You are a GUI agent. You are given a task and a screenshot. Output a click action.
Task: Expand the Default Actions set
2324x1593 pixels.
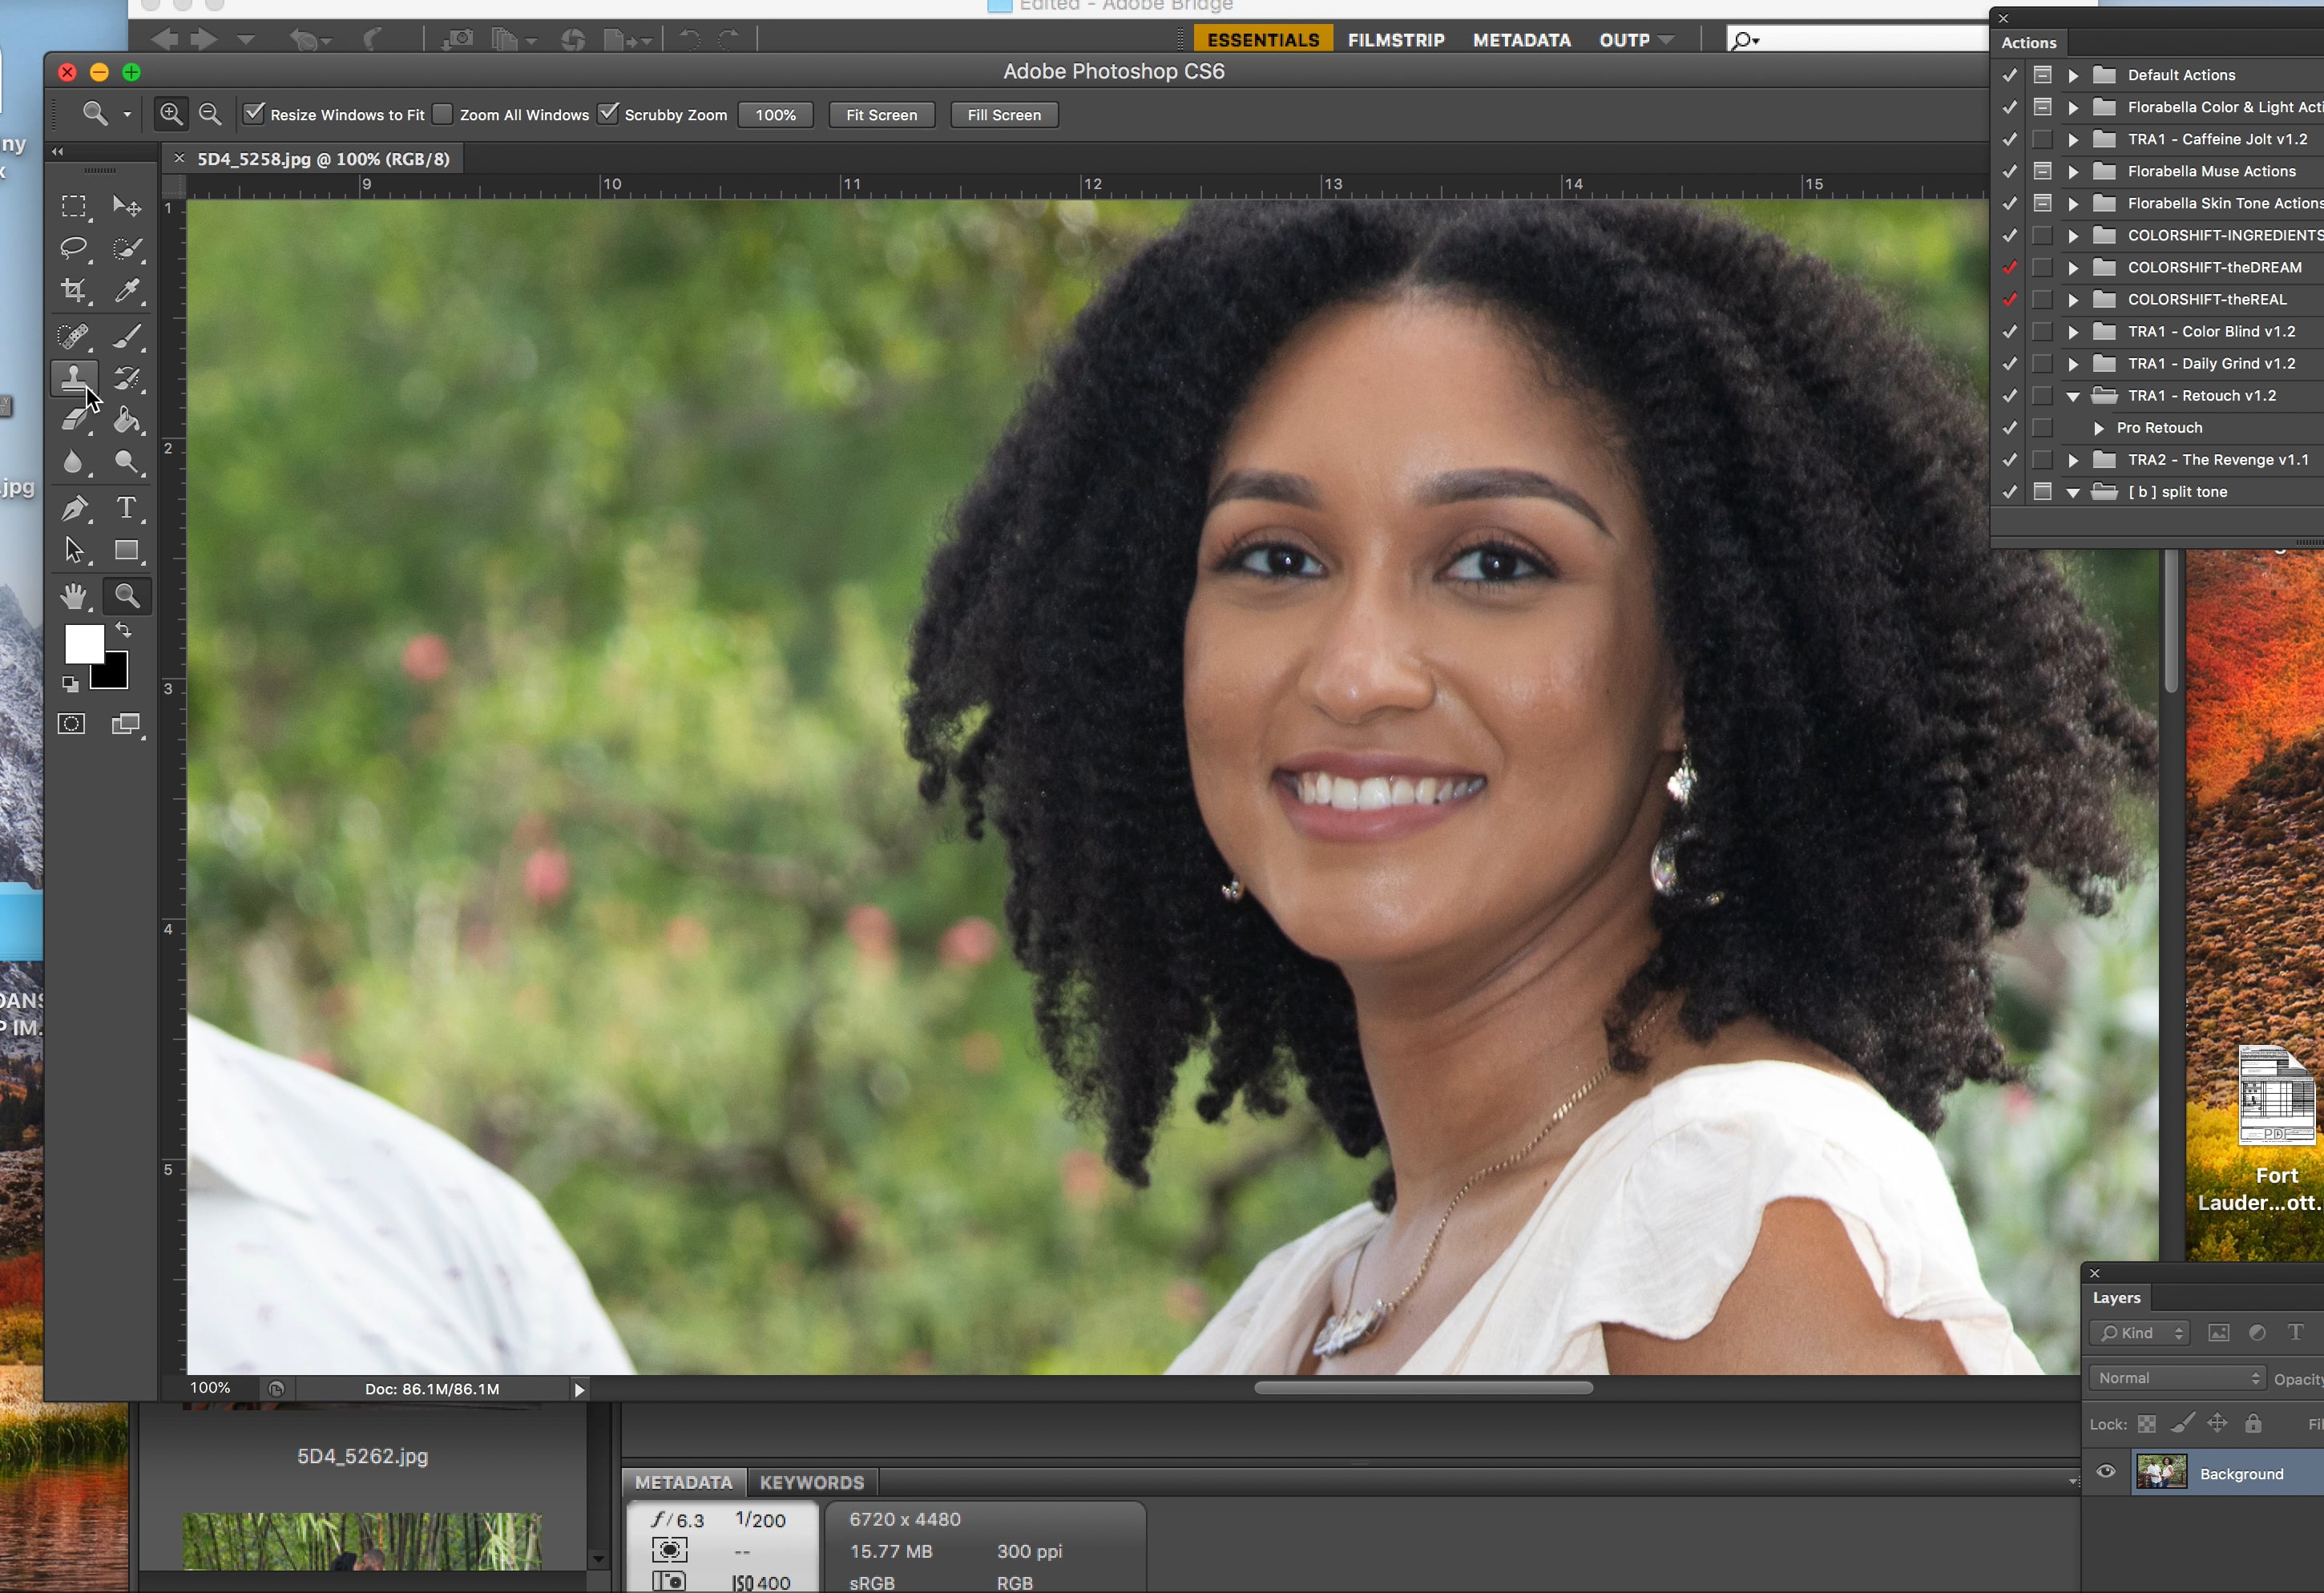tap(2074, 75)
